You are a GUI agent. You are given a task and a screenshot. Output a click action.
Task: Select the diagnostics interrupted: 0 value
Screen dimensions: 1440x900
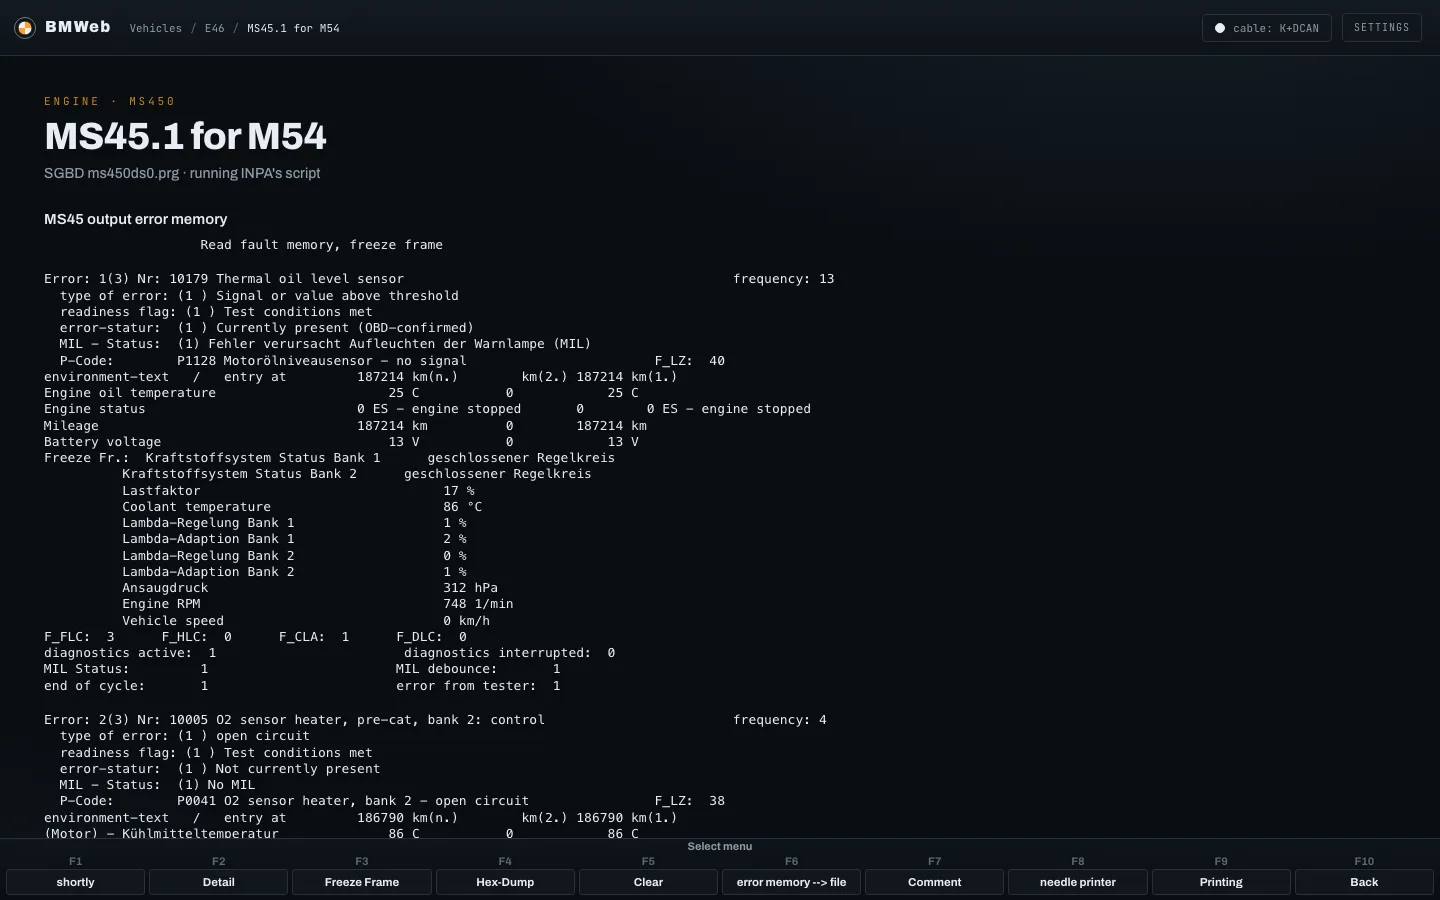tap(509, 653)
